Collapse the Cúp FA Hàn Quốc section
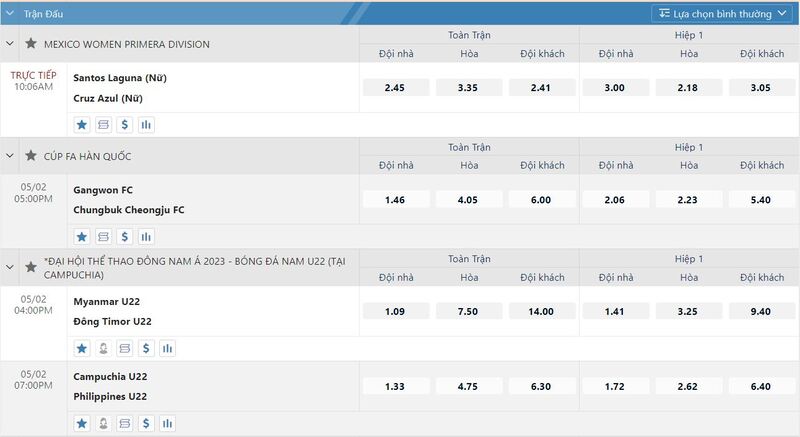Screen dimensions: 800x437 pos(10,156)
